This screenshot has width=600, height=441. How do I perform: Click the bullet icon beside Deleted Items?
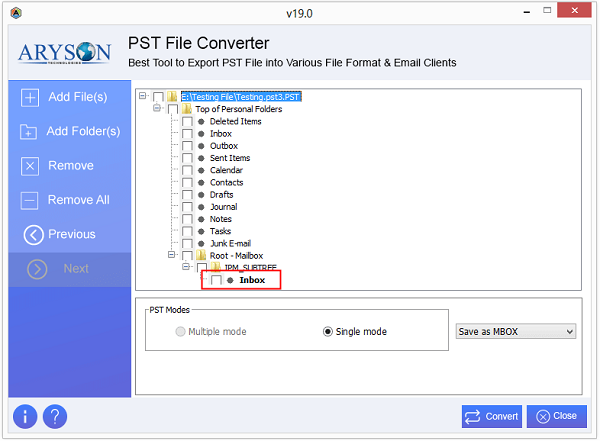point(201,122)
